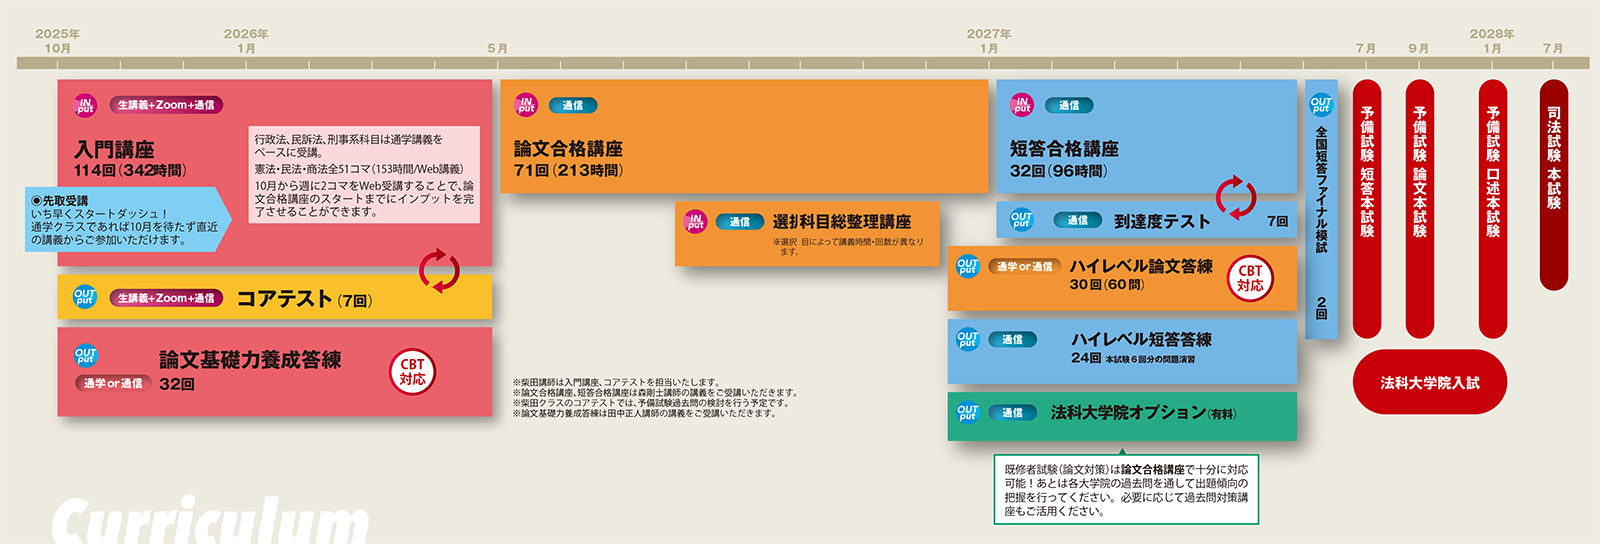
Task: Click the CBT対応 badge on 論文基礎力養成答練
Action: [x=412, y=372]
